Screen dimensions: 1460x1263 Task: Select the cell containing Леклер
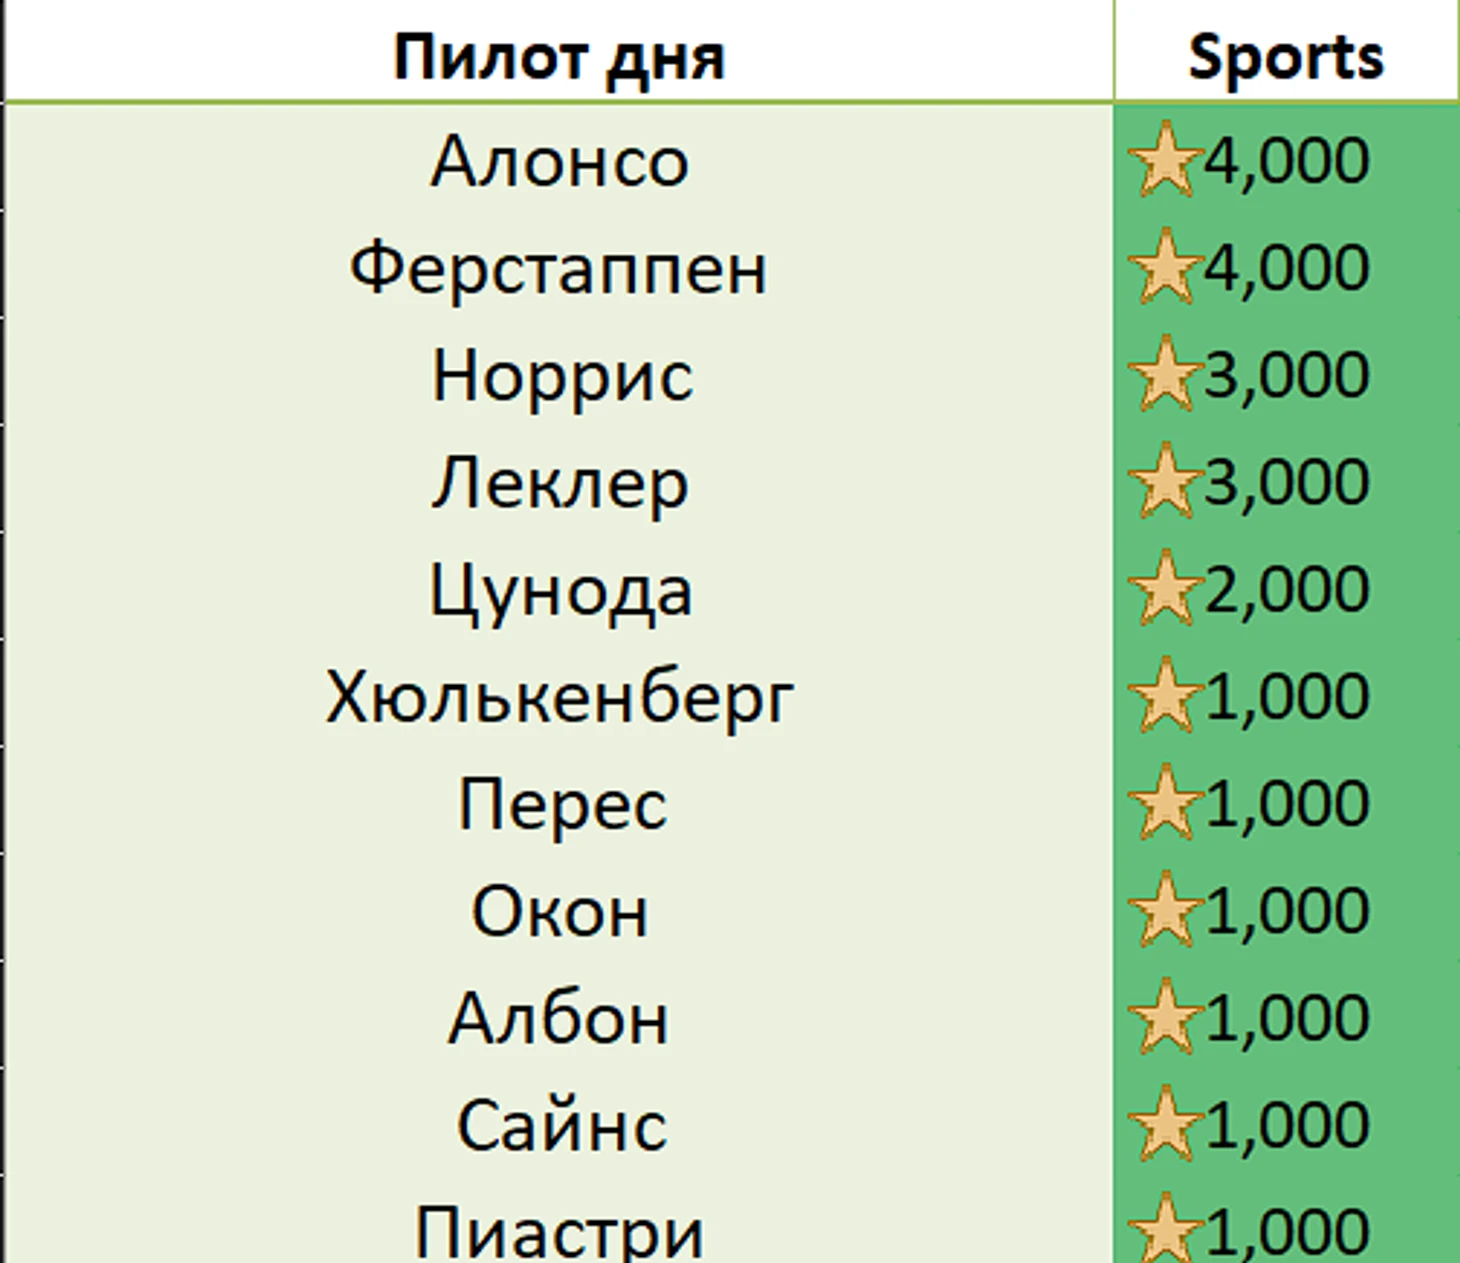point(559,483)
